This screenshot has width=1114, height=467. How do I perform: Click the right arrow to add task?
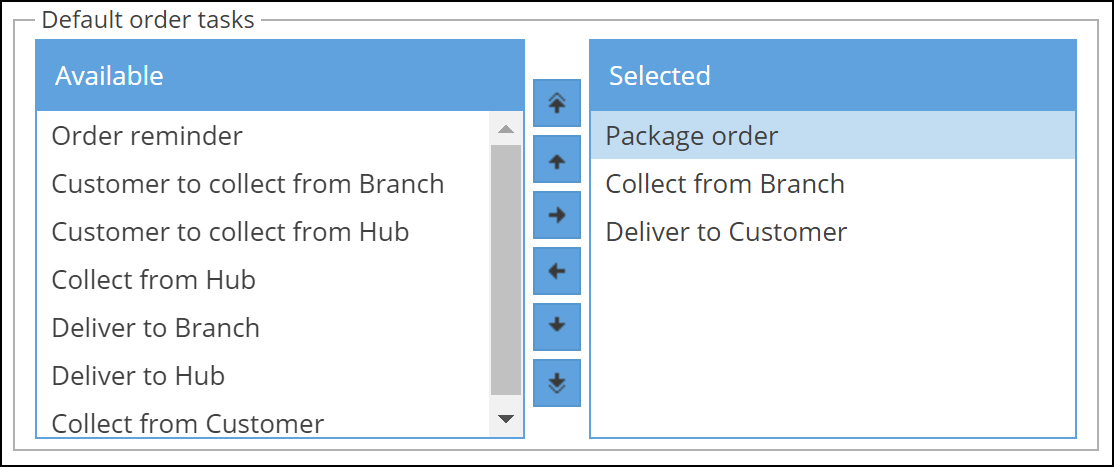click(557, 215)
